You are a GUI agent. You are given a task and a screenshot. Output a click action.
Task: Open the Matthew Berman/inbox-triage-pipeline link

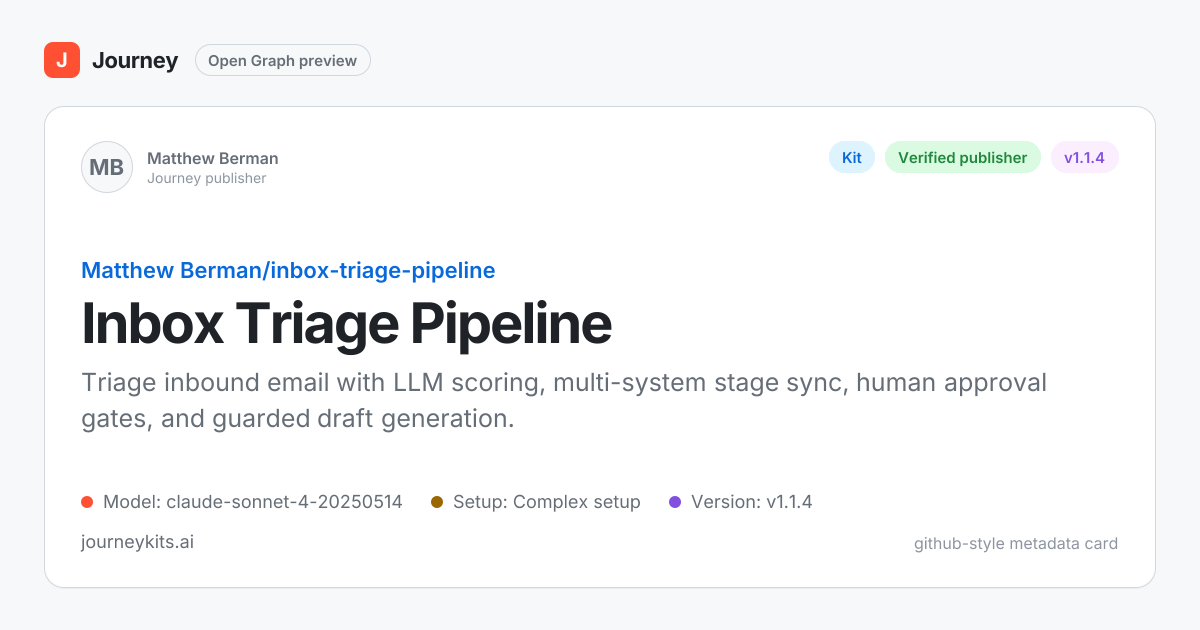pyautogui.click(x=288, y=270)
